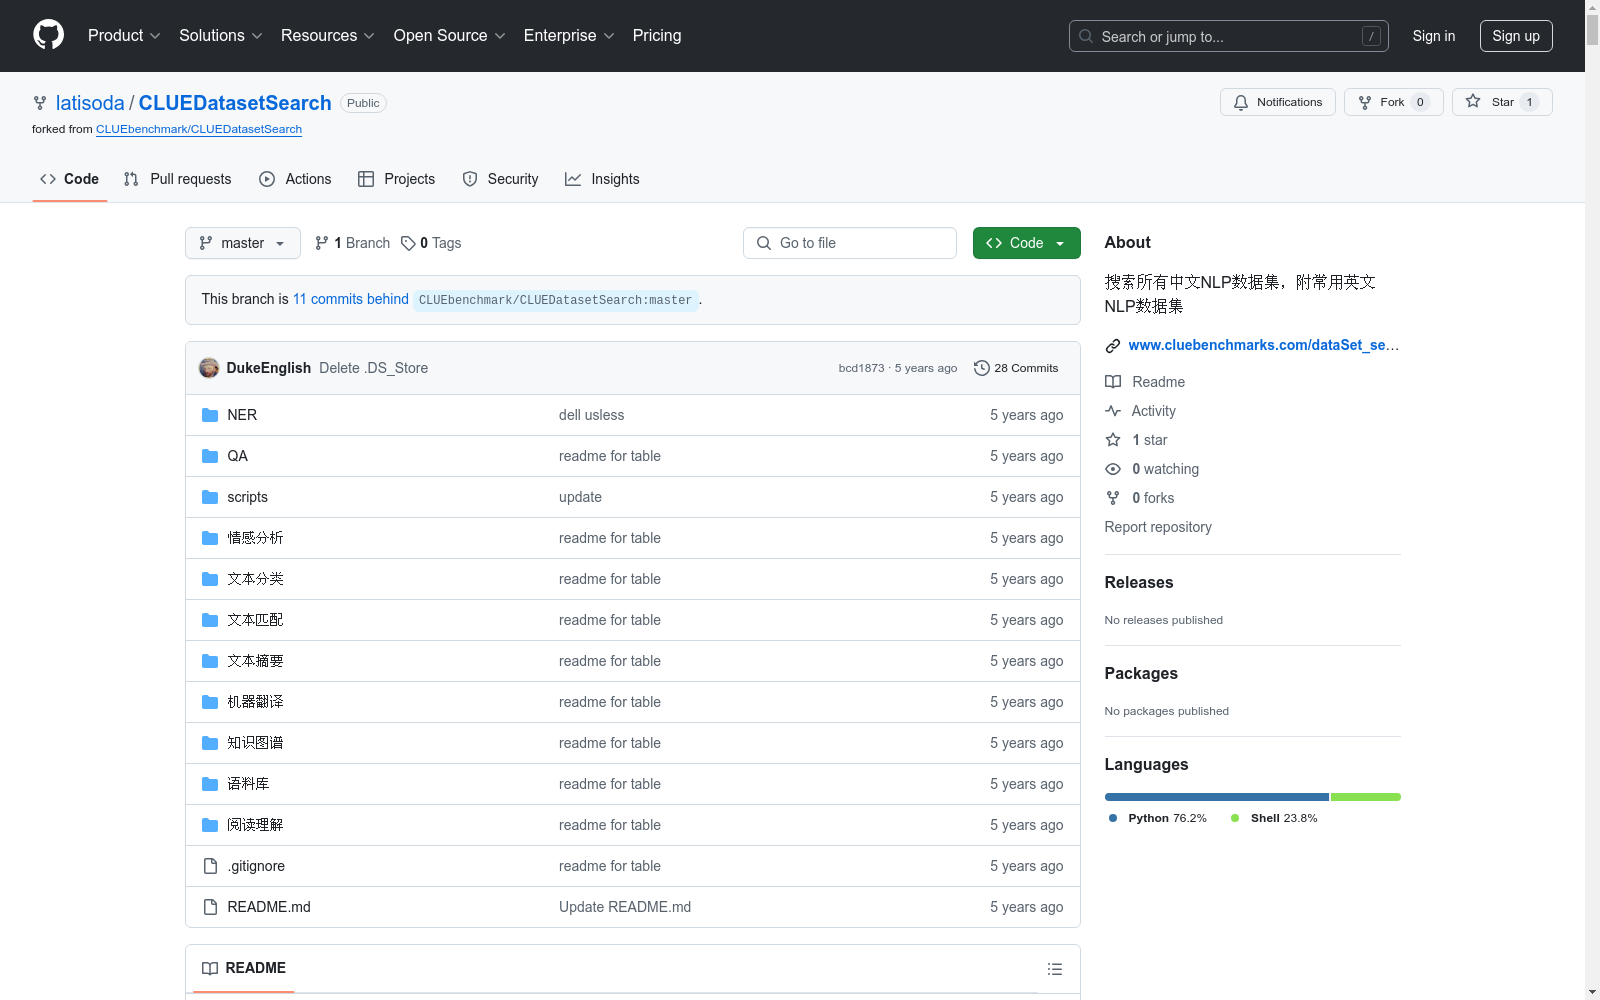Open README outline list icon
This screenshot has width=1600, height=1000.
click(x=1055, y=969)
